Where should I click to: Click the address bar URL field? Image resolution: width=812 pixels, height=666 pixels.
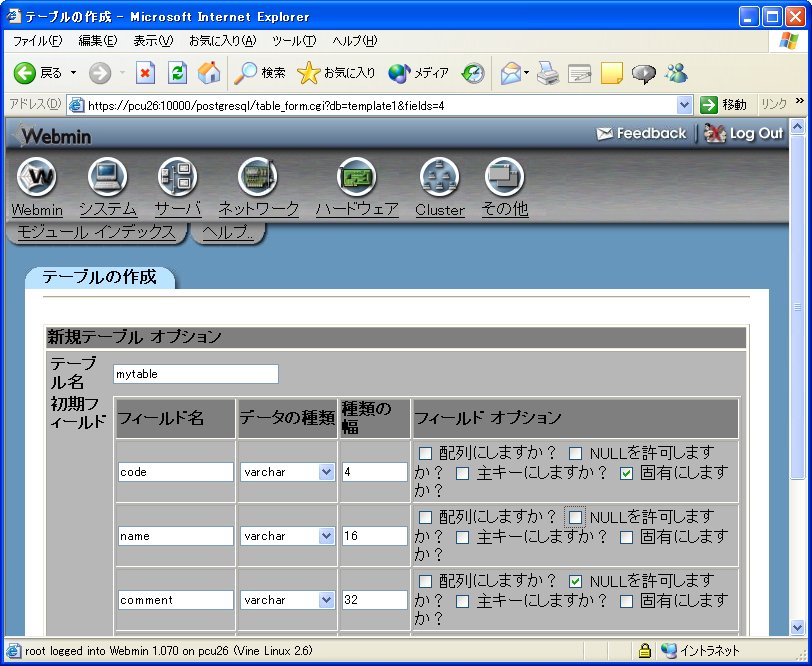click(372, 105)
